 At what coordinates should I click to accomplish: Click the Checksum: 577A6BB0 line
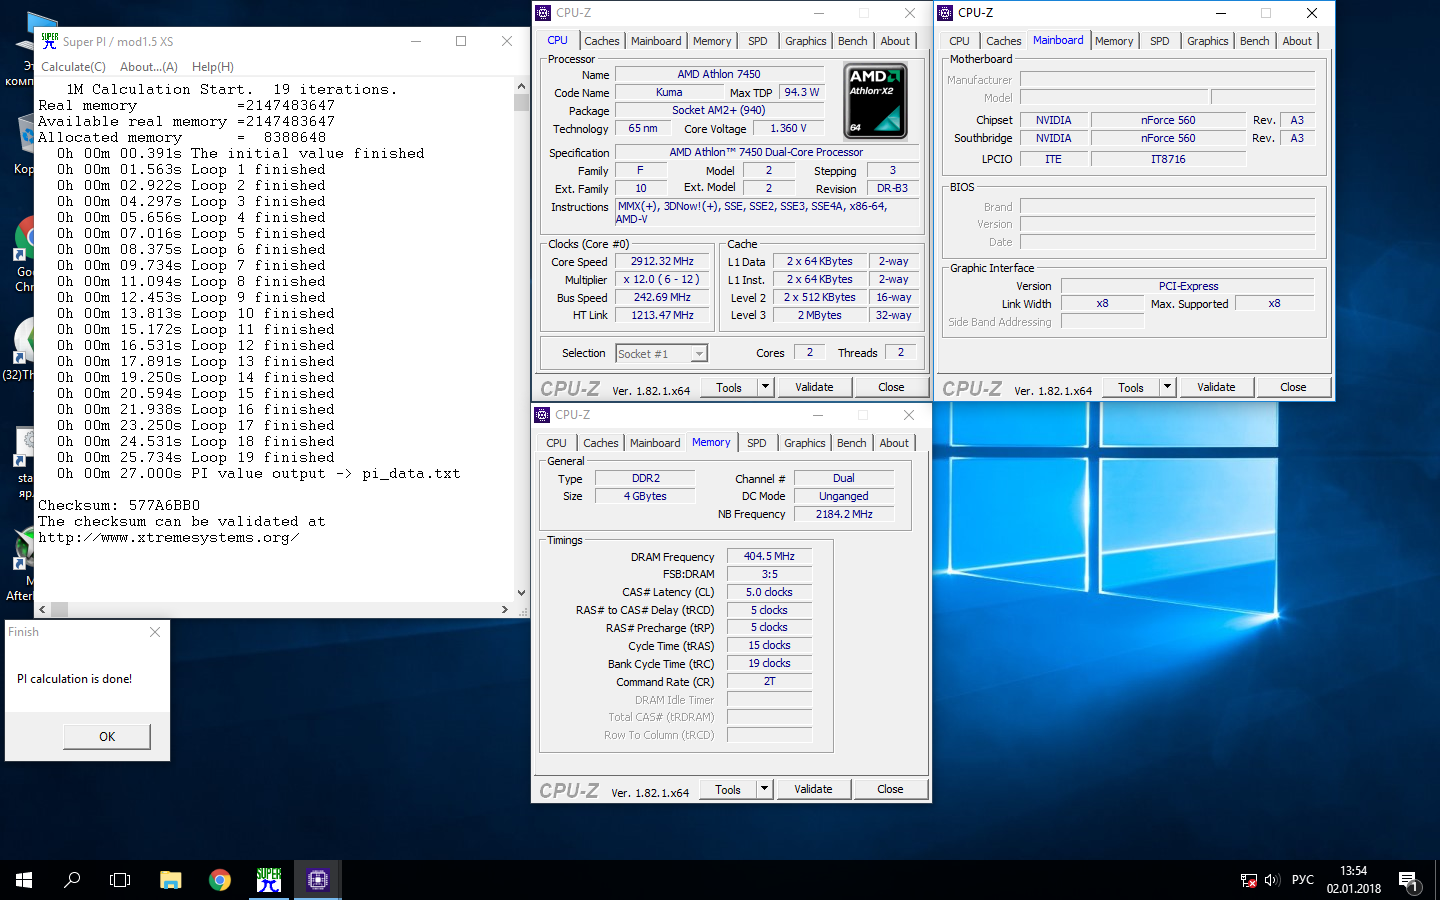coord(119,505)
